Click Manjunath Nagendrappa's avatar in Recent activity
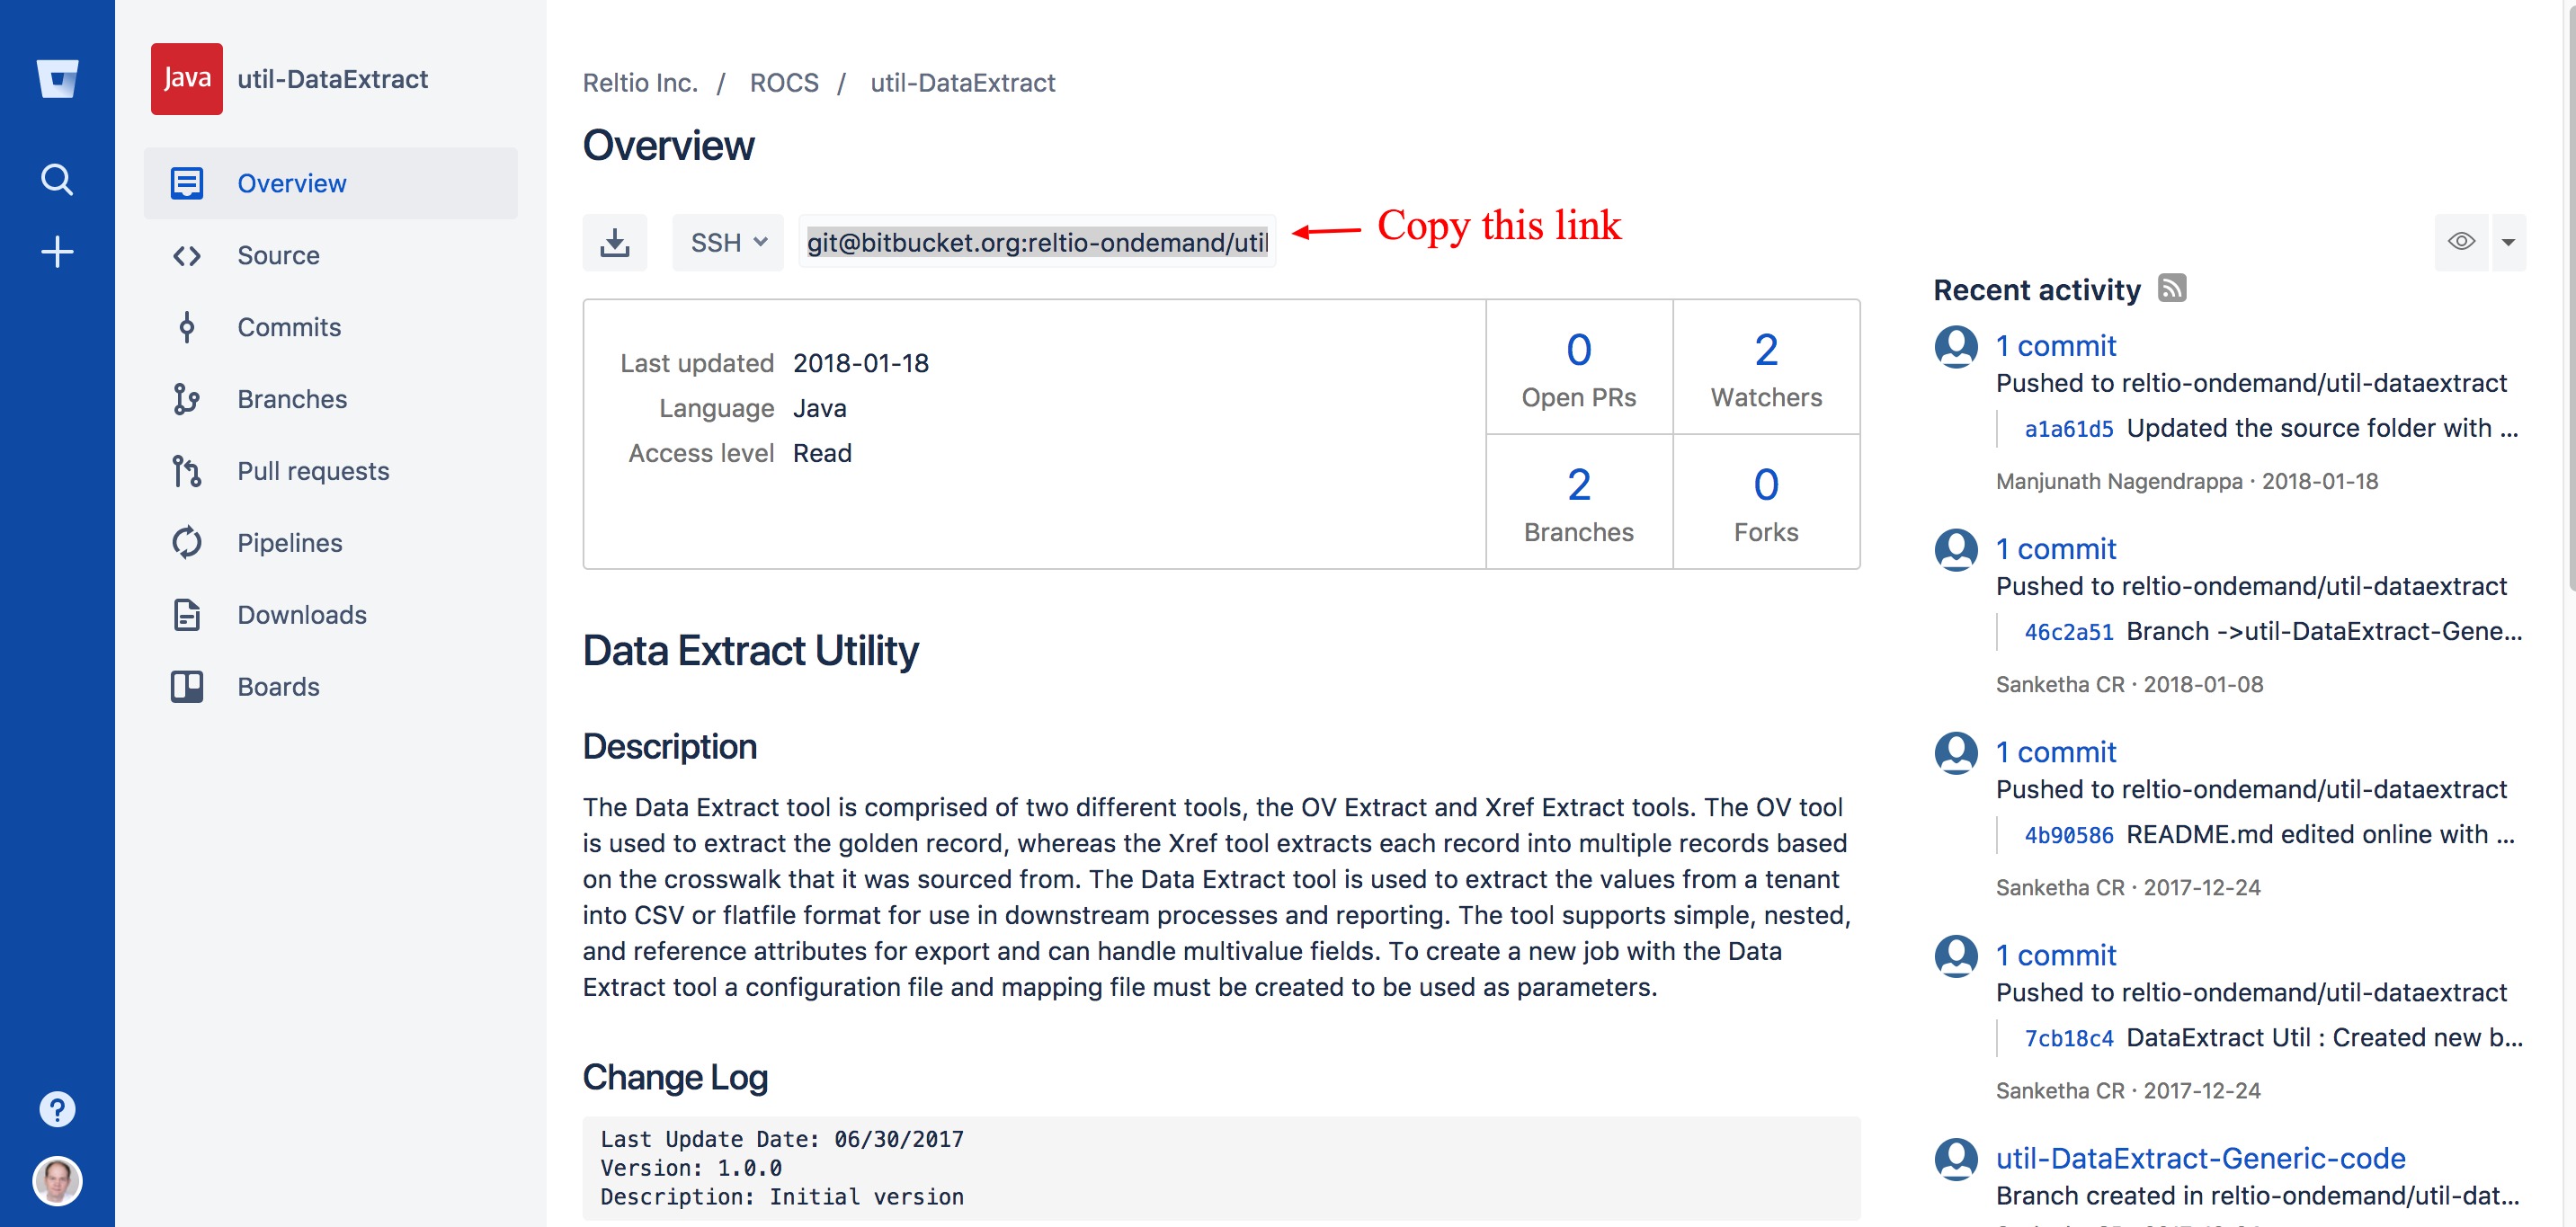 [1956, 347]
